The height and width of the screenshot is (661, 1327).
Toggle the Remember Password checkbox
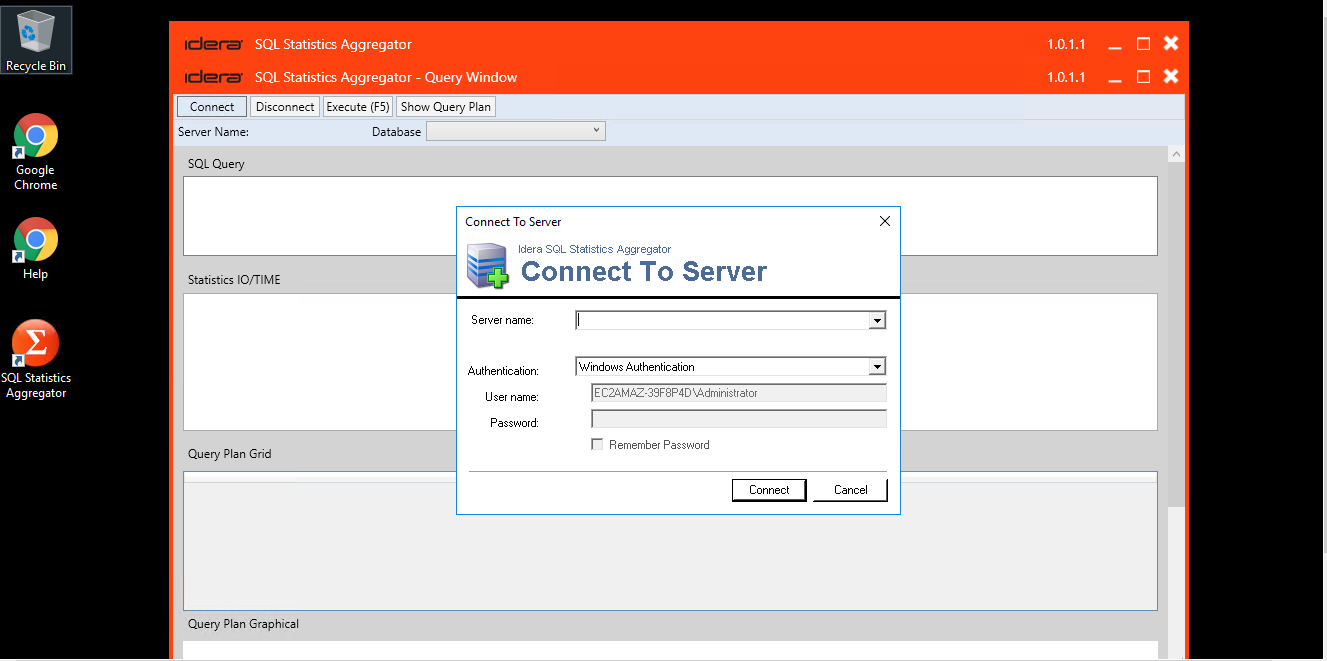coord(598,445)
